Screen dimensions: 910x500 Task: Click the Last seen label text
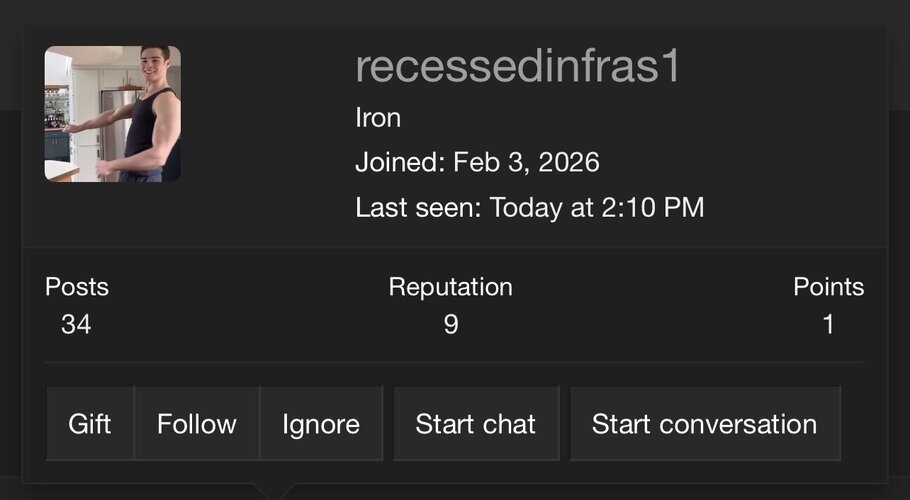(418, 207)
